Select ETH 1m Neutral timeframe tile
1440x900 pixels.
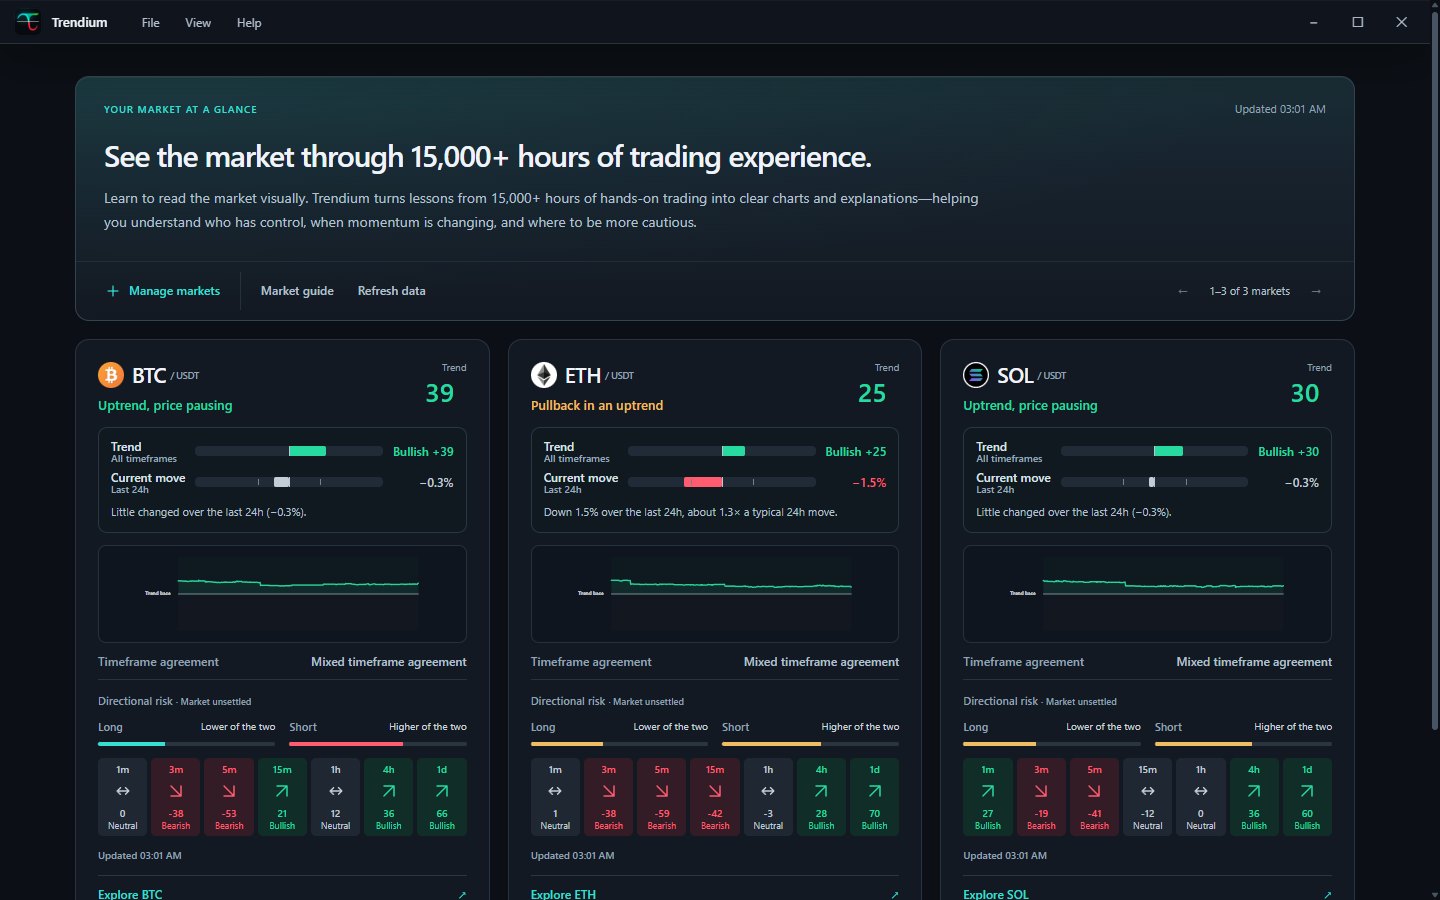pyautogui.click(x=555, y=797)
